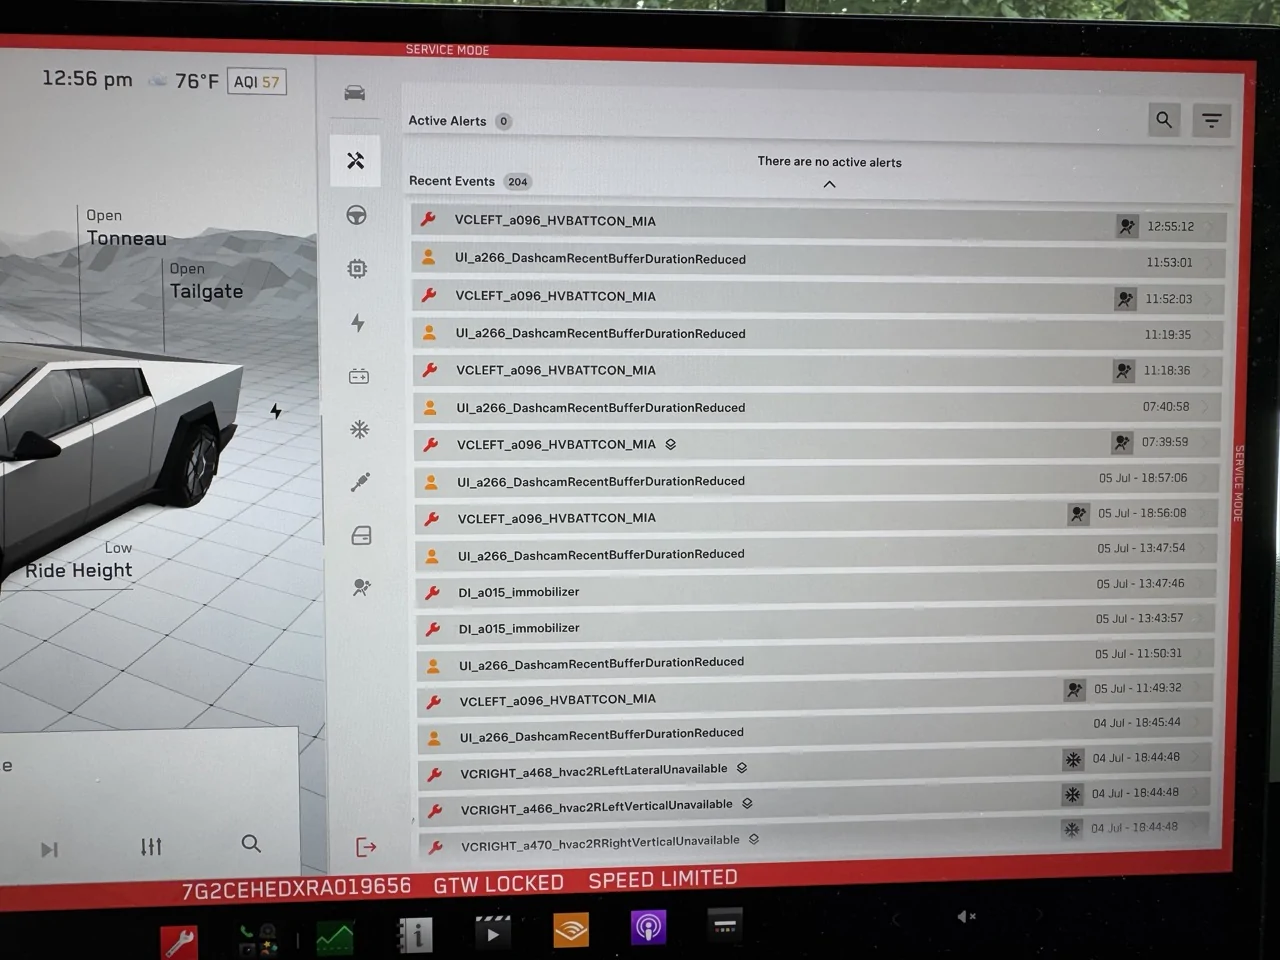
Task: Open the closures door icon in the sidebar
Action: (361, 536)
